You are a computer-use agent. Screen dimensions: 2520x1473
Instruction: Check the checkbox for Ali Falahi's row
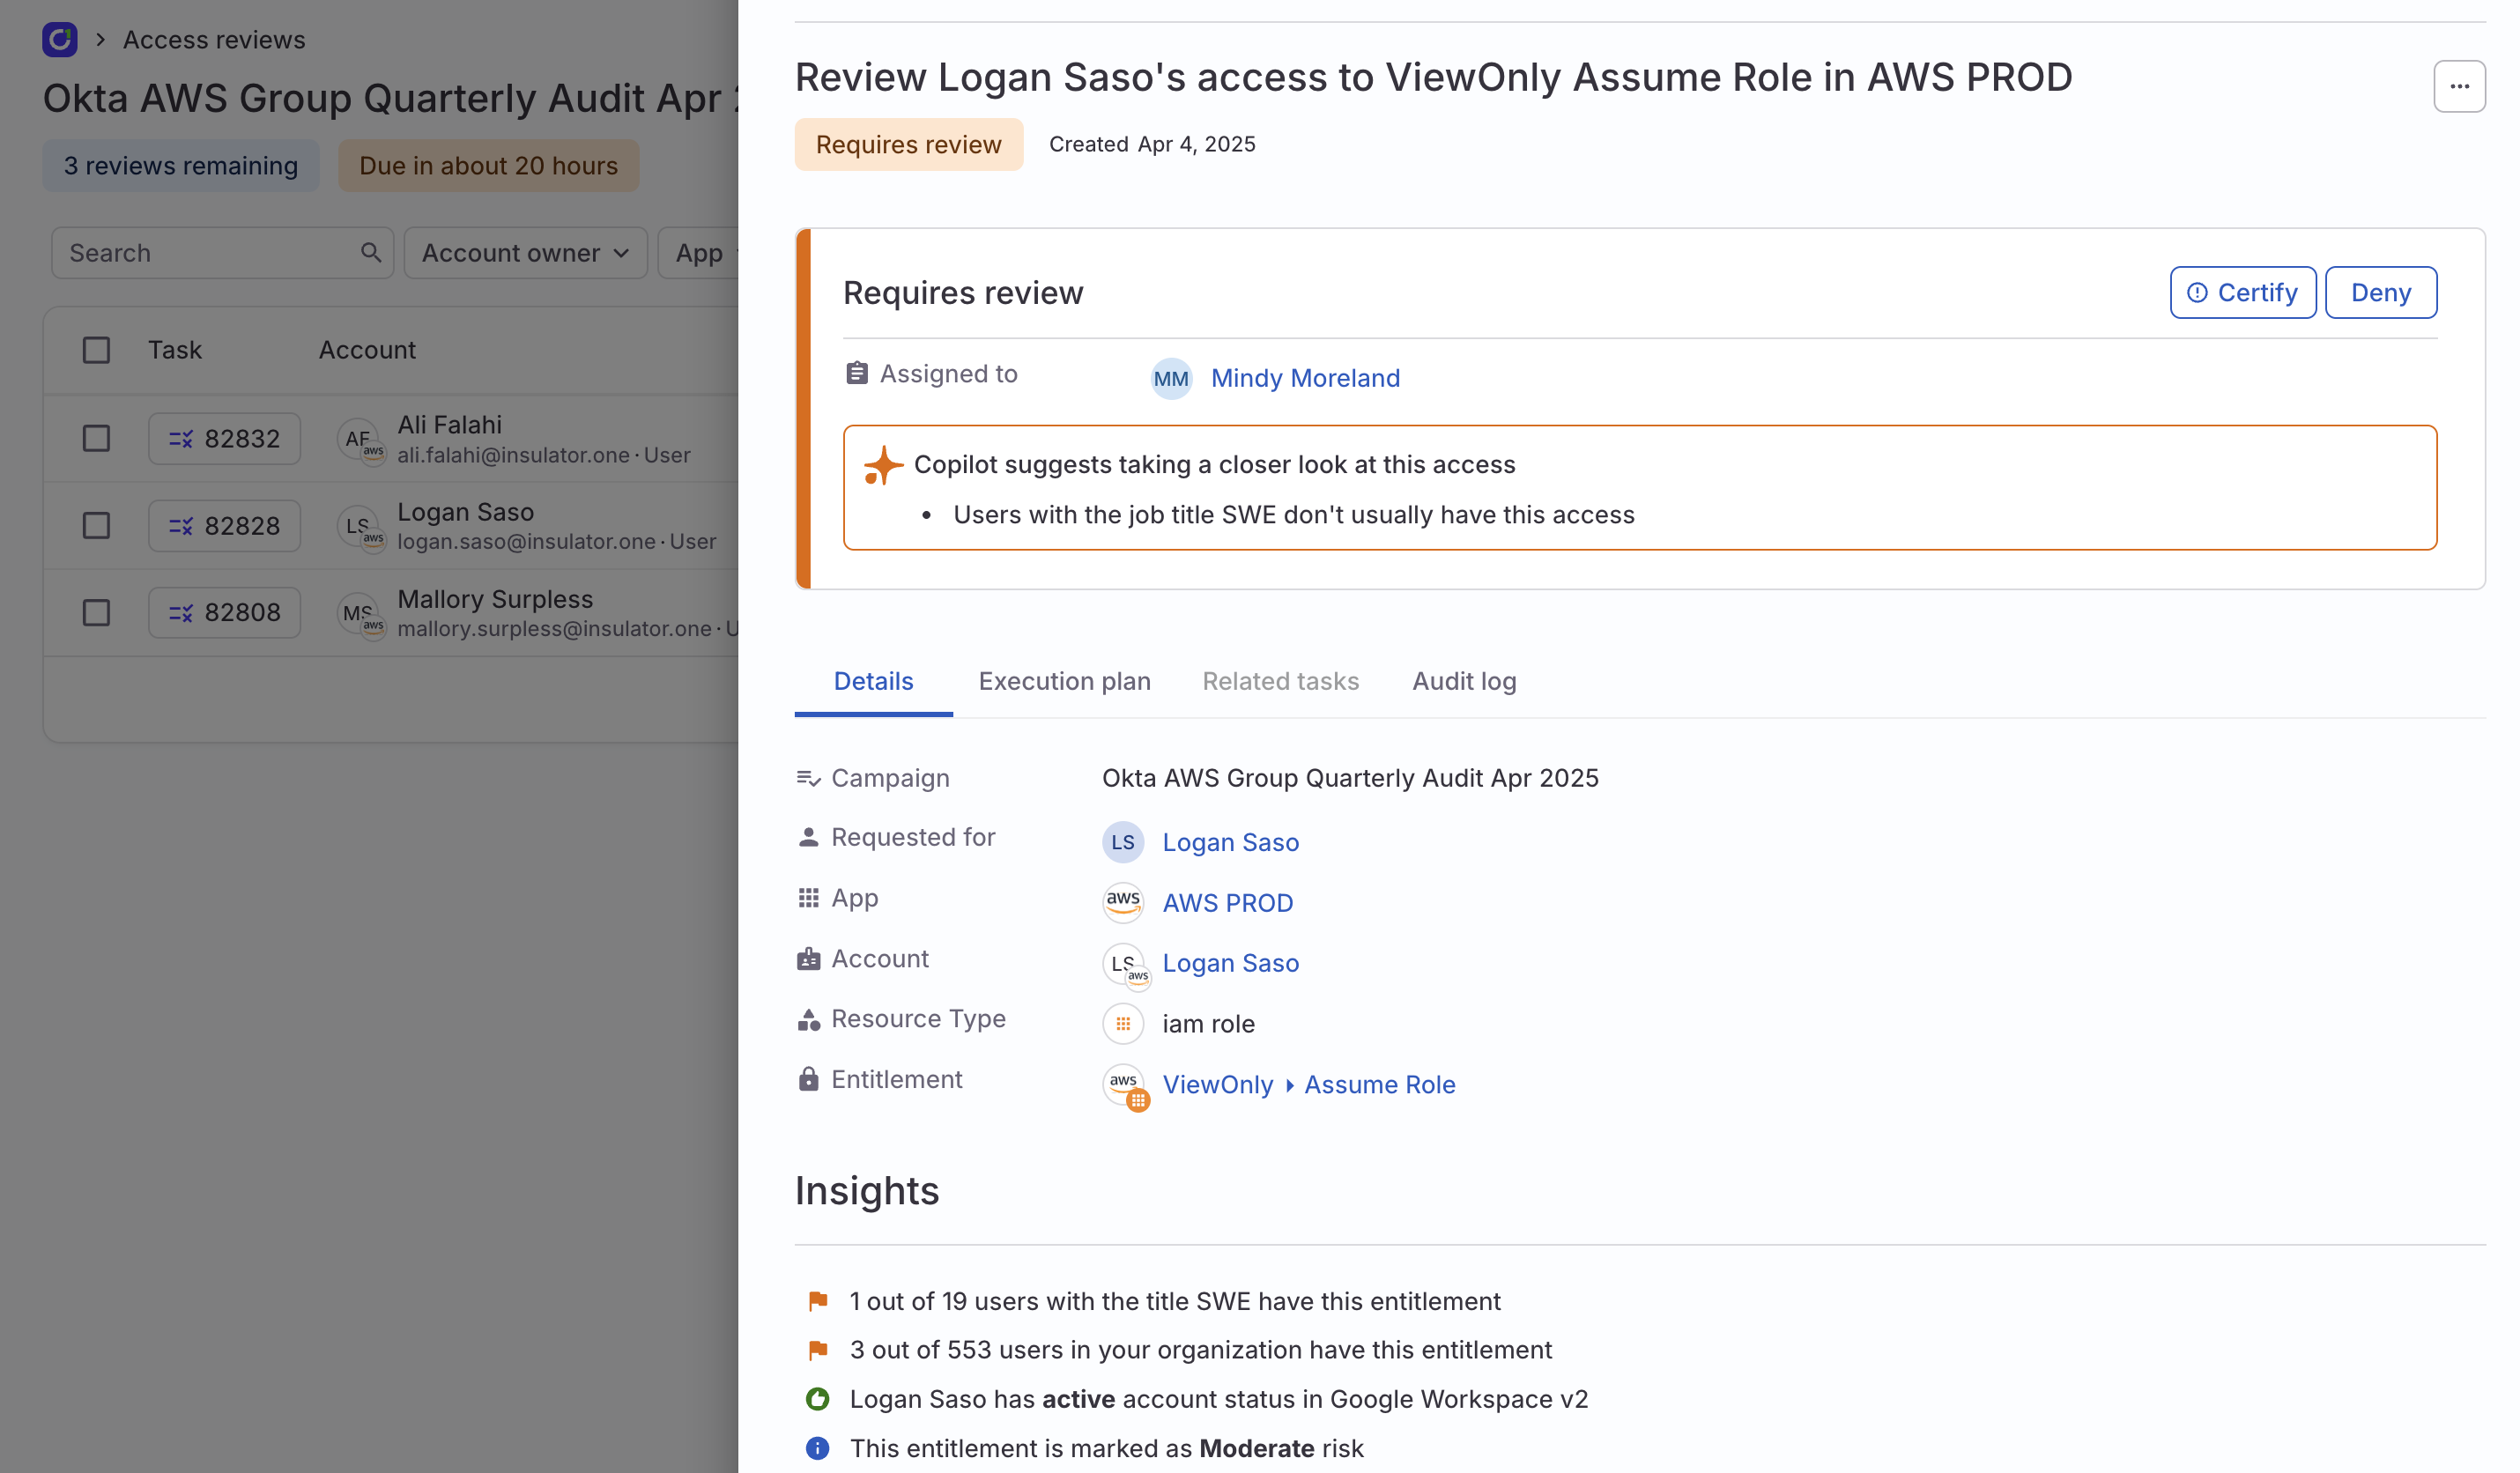pos(95,438)
